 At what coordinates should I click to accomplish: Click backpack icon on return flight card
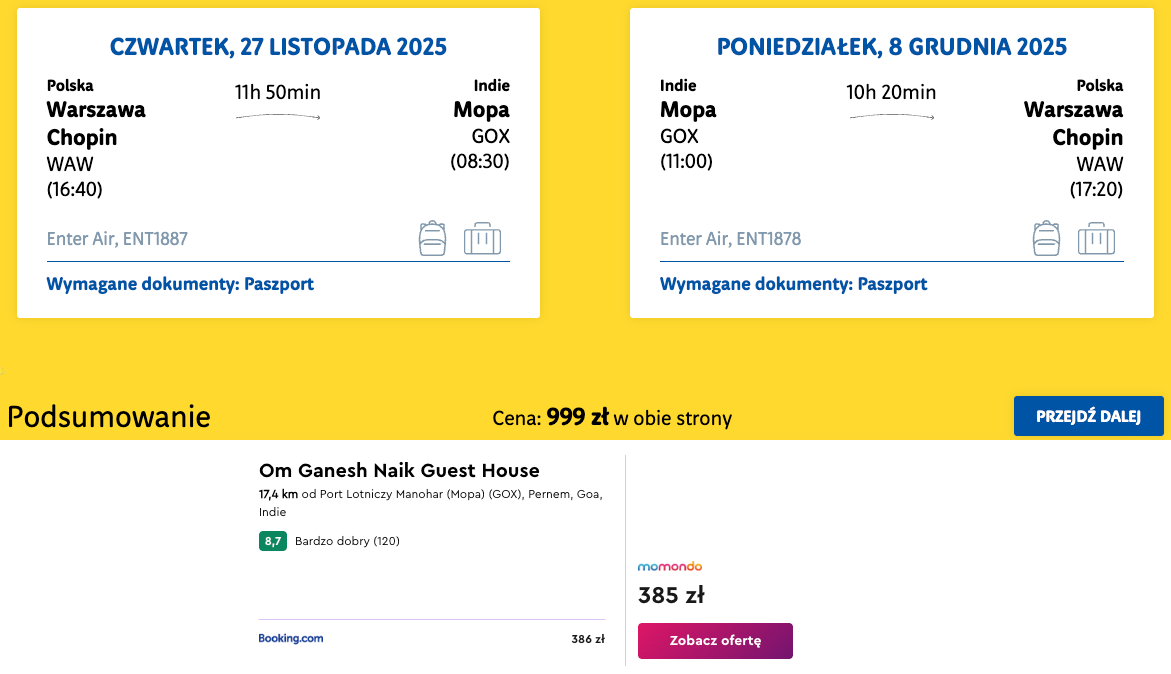pos(1046,239)
